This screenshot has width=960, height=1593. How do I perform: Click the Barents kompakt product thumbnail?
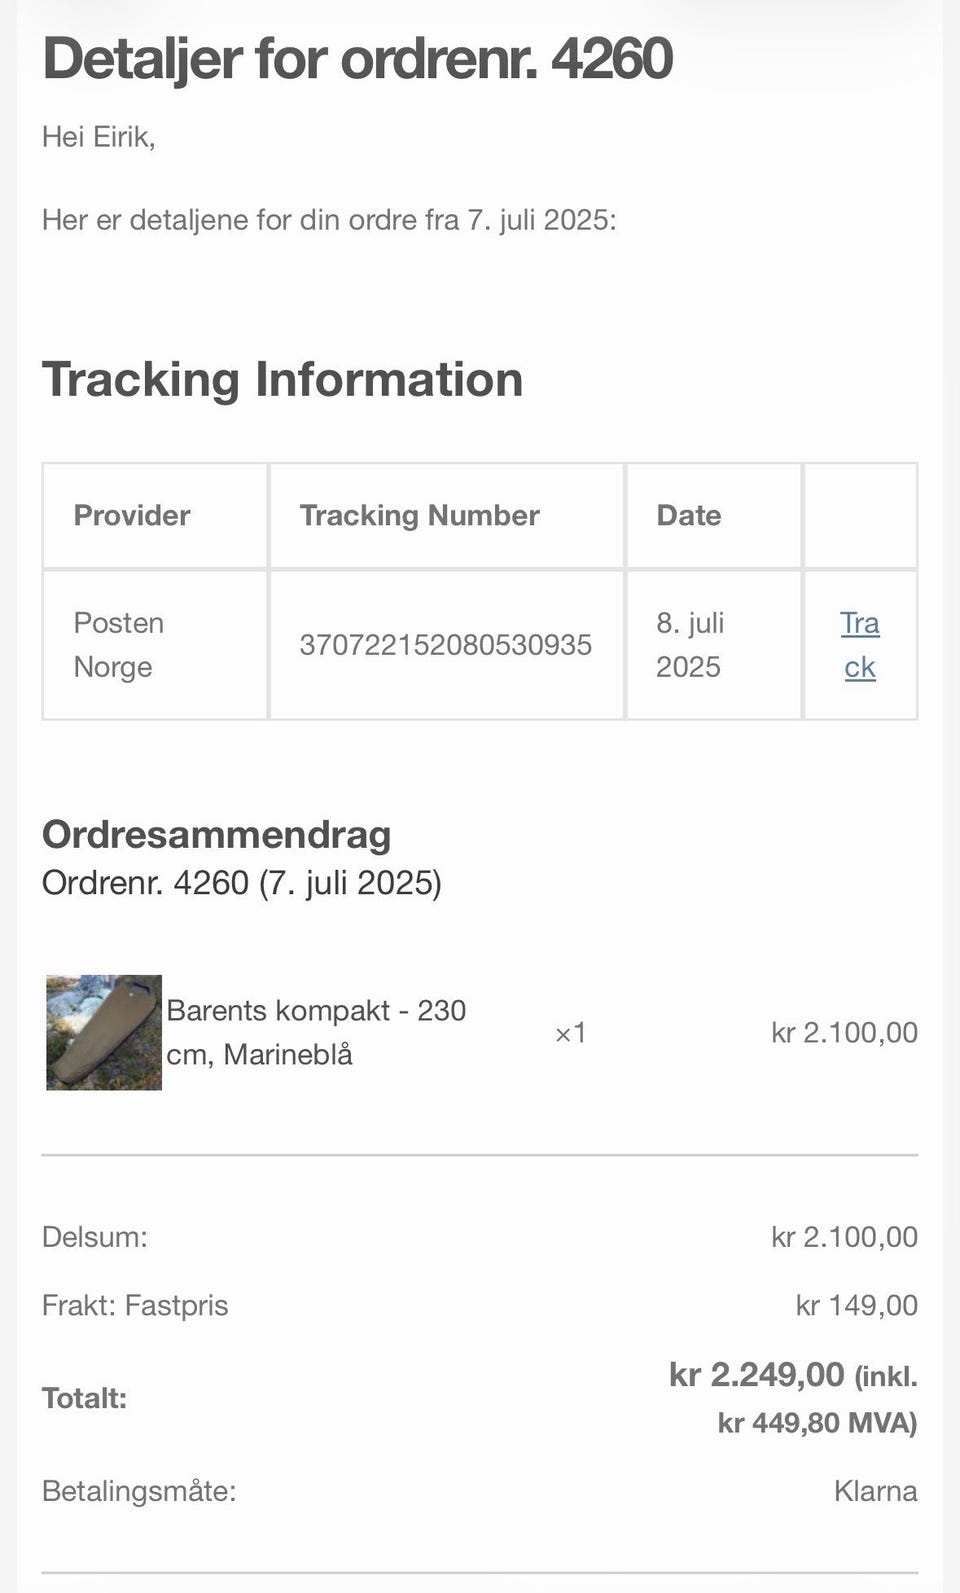pyautogui.click(x=104, y=1032)
